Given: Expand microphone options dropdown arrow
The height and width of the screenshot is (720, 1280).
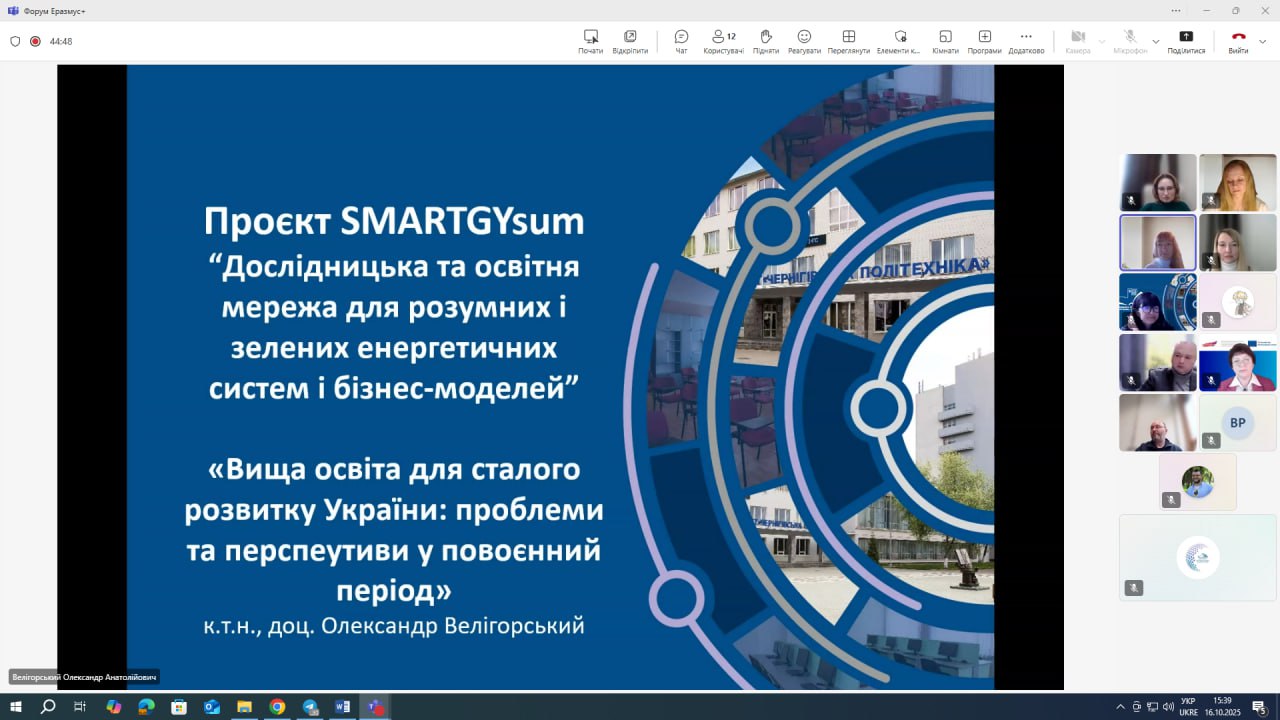Looking at the screenshot, I should (x=1156, y=42).
